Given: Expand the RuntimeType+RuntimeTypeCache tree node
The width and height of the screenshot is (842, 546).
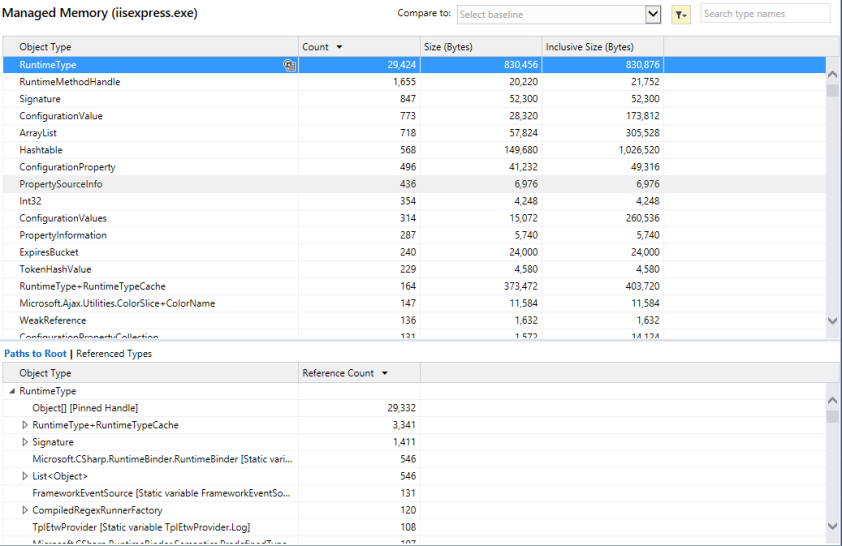Looking at the screenshot, I should pos(24,425).
